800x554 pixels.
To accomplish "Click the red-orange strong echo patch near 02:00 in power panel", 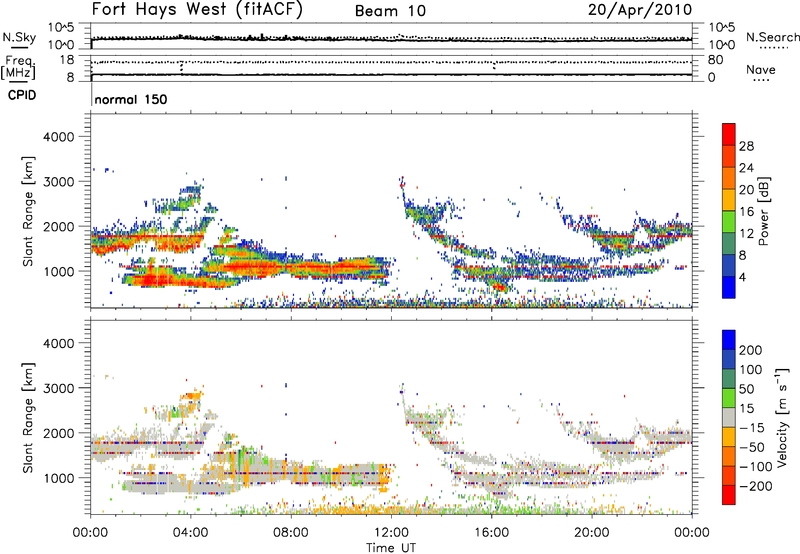I will click(151, 280).
